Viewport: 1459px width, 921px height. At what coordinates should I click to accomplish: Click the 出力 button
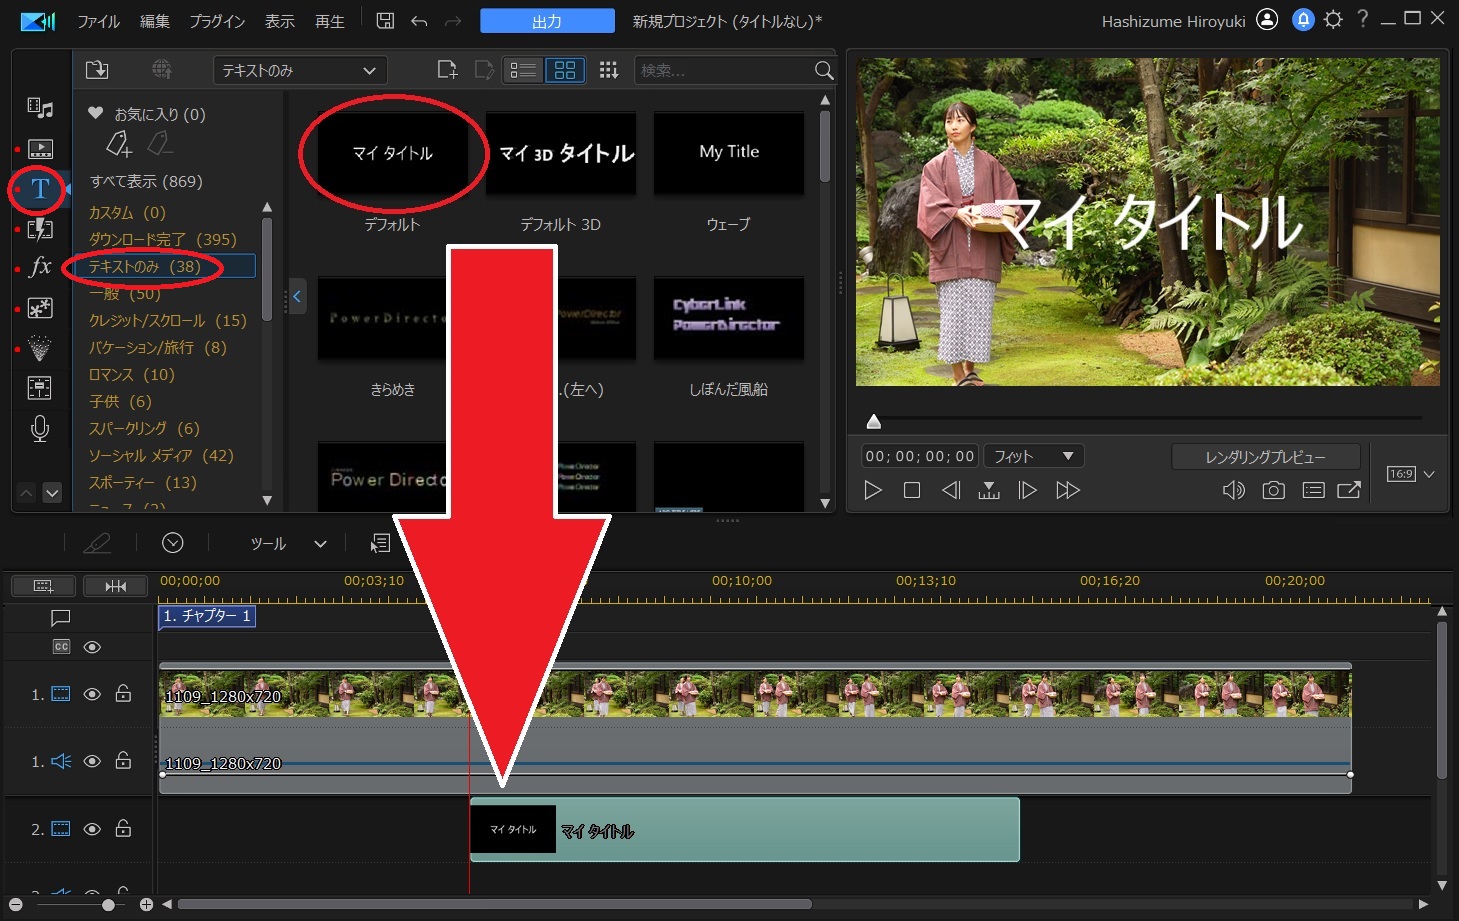click(x=547, y=21)
